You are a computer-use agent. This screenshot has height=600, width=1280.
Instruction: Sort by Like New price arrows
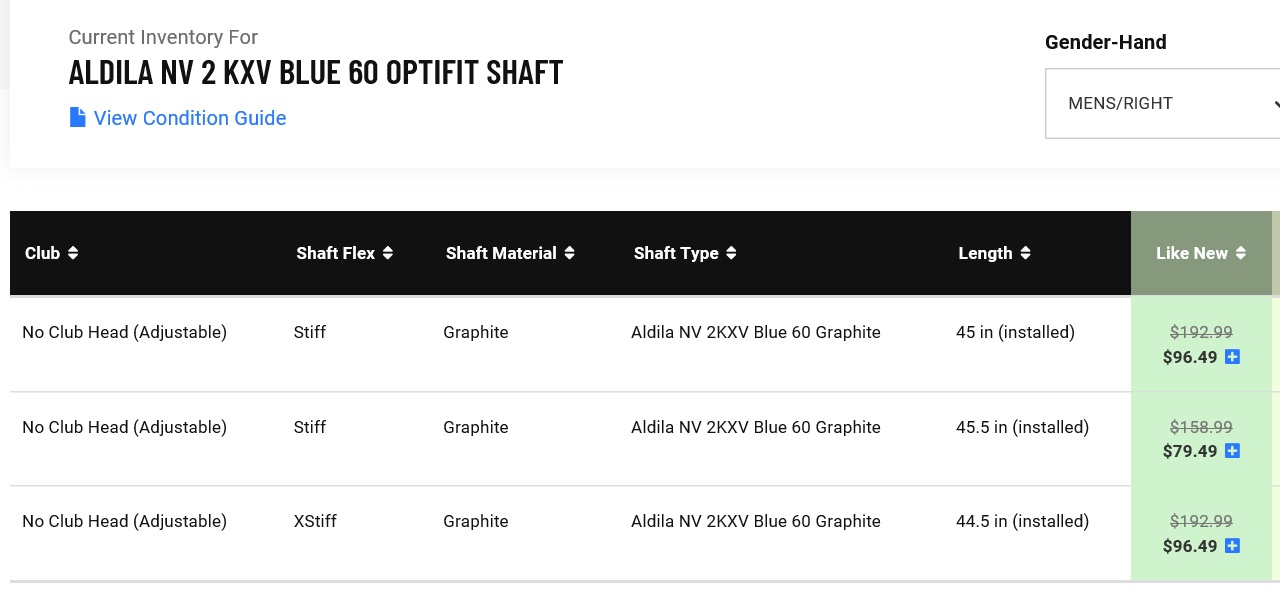coord(1241,253)
